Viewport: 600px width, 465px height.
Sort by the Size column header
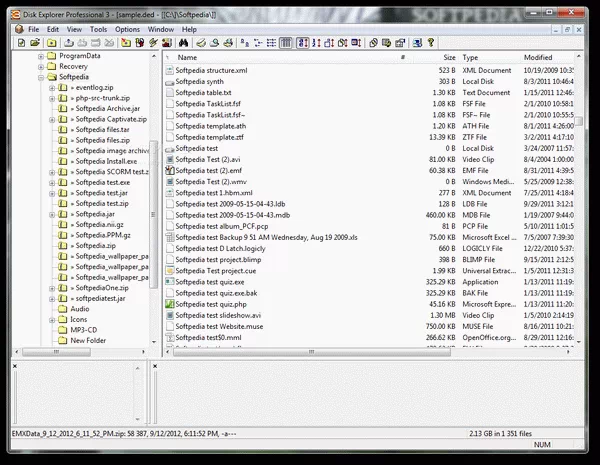pyautogui.click(x=436, y=57)
